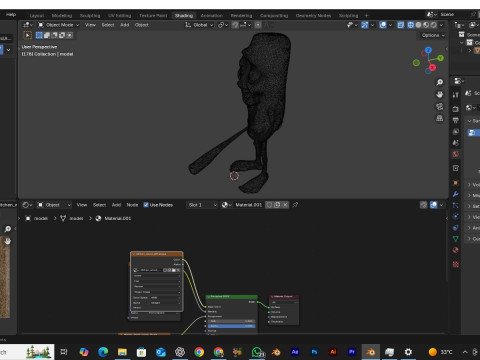Open the Object properties orange square icon

(x=456, y=183)
